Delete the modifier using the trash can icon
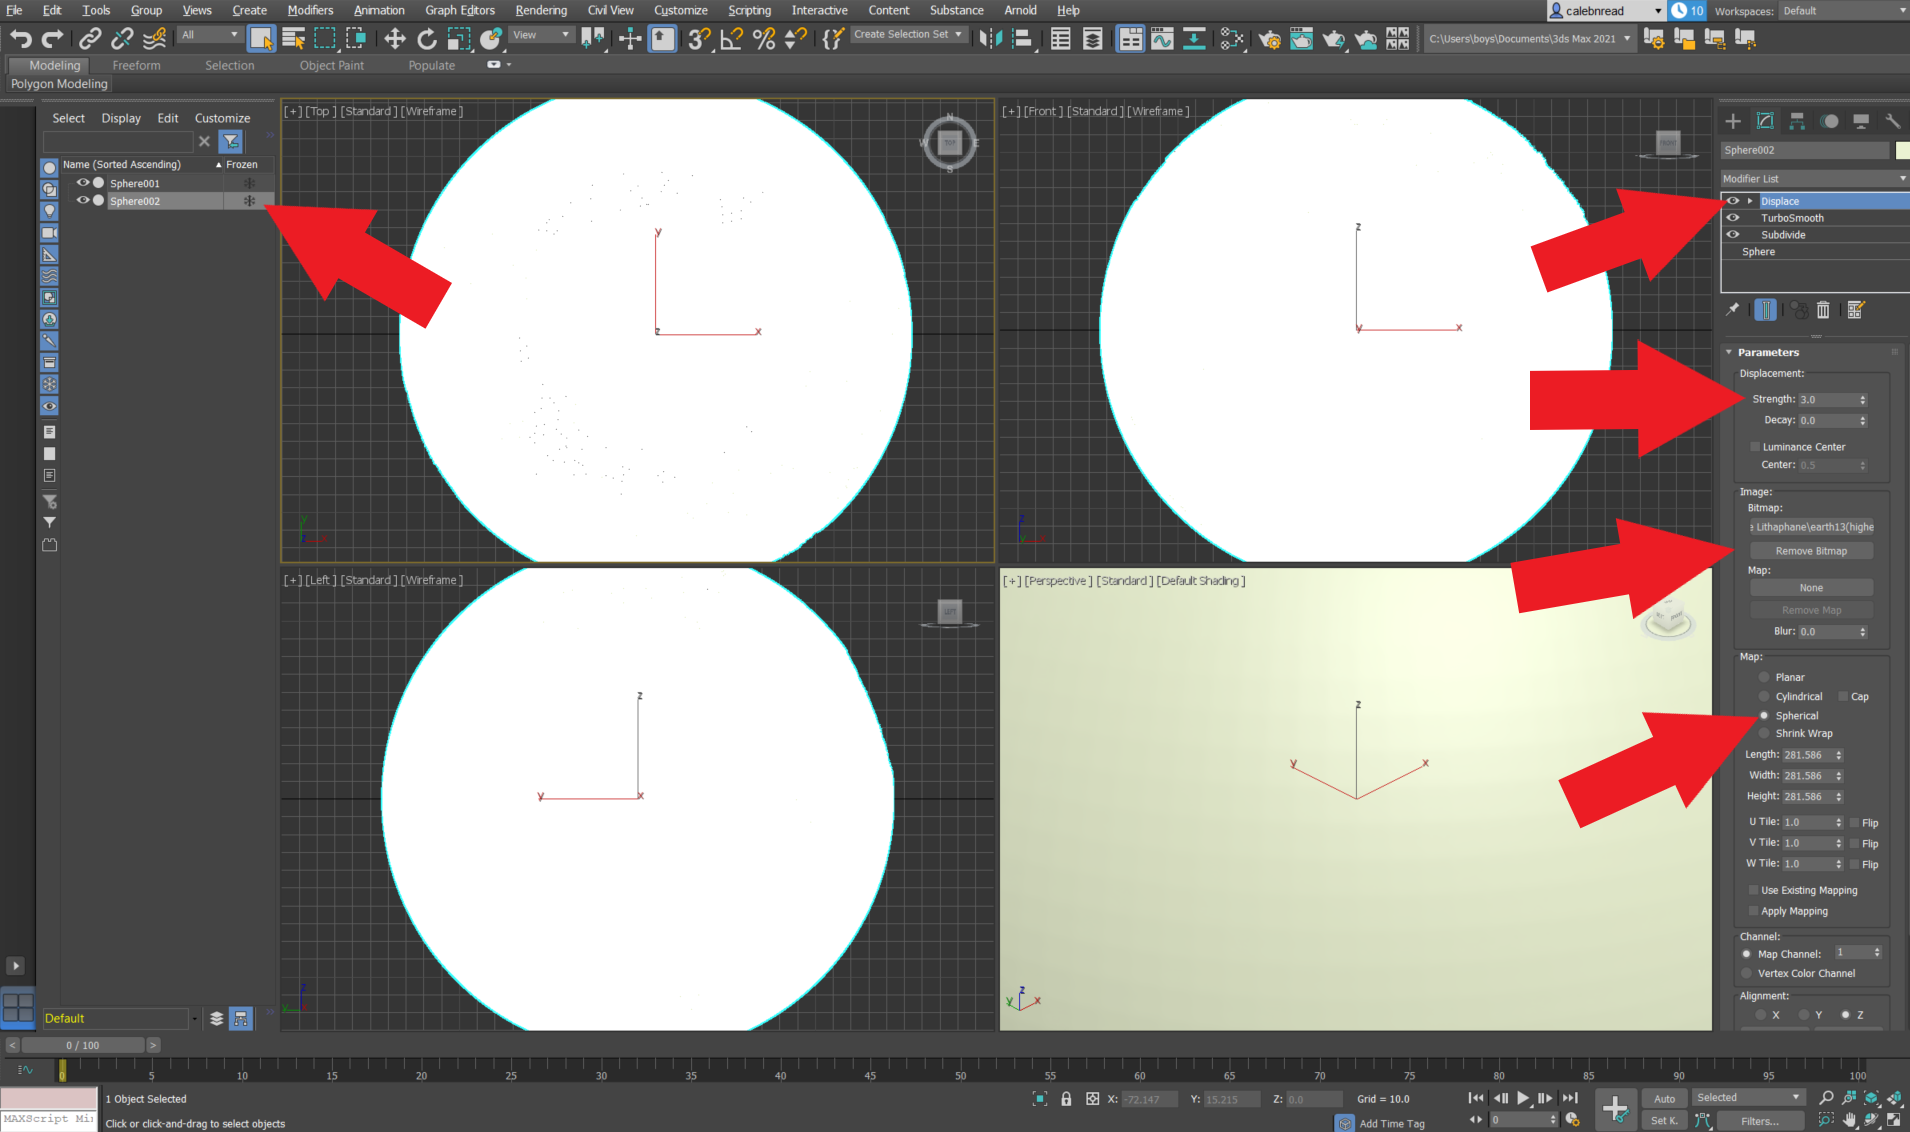The image size is (1910, 1132). (x=1823, y=309)
